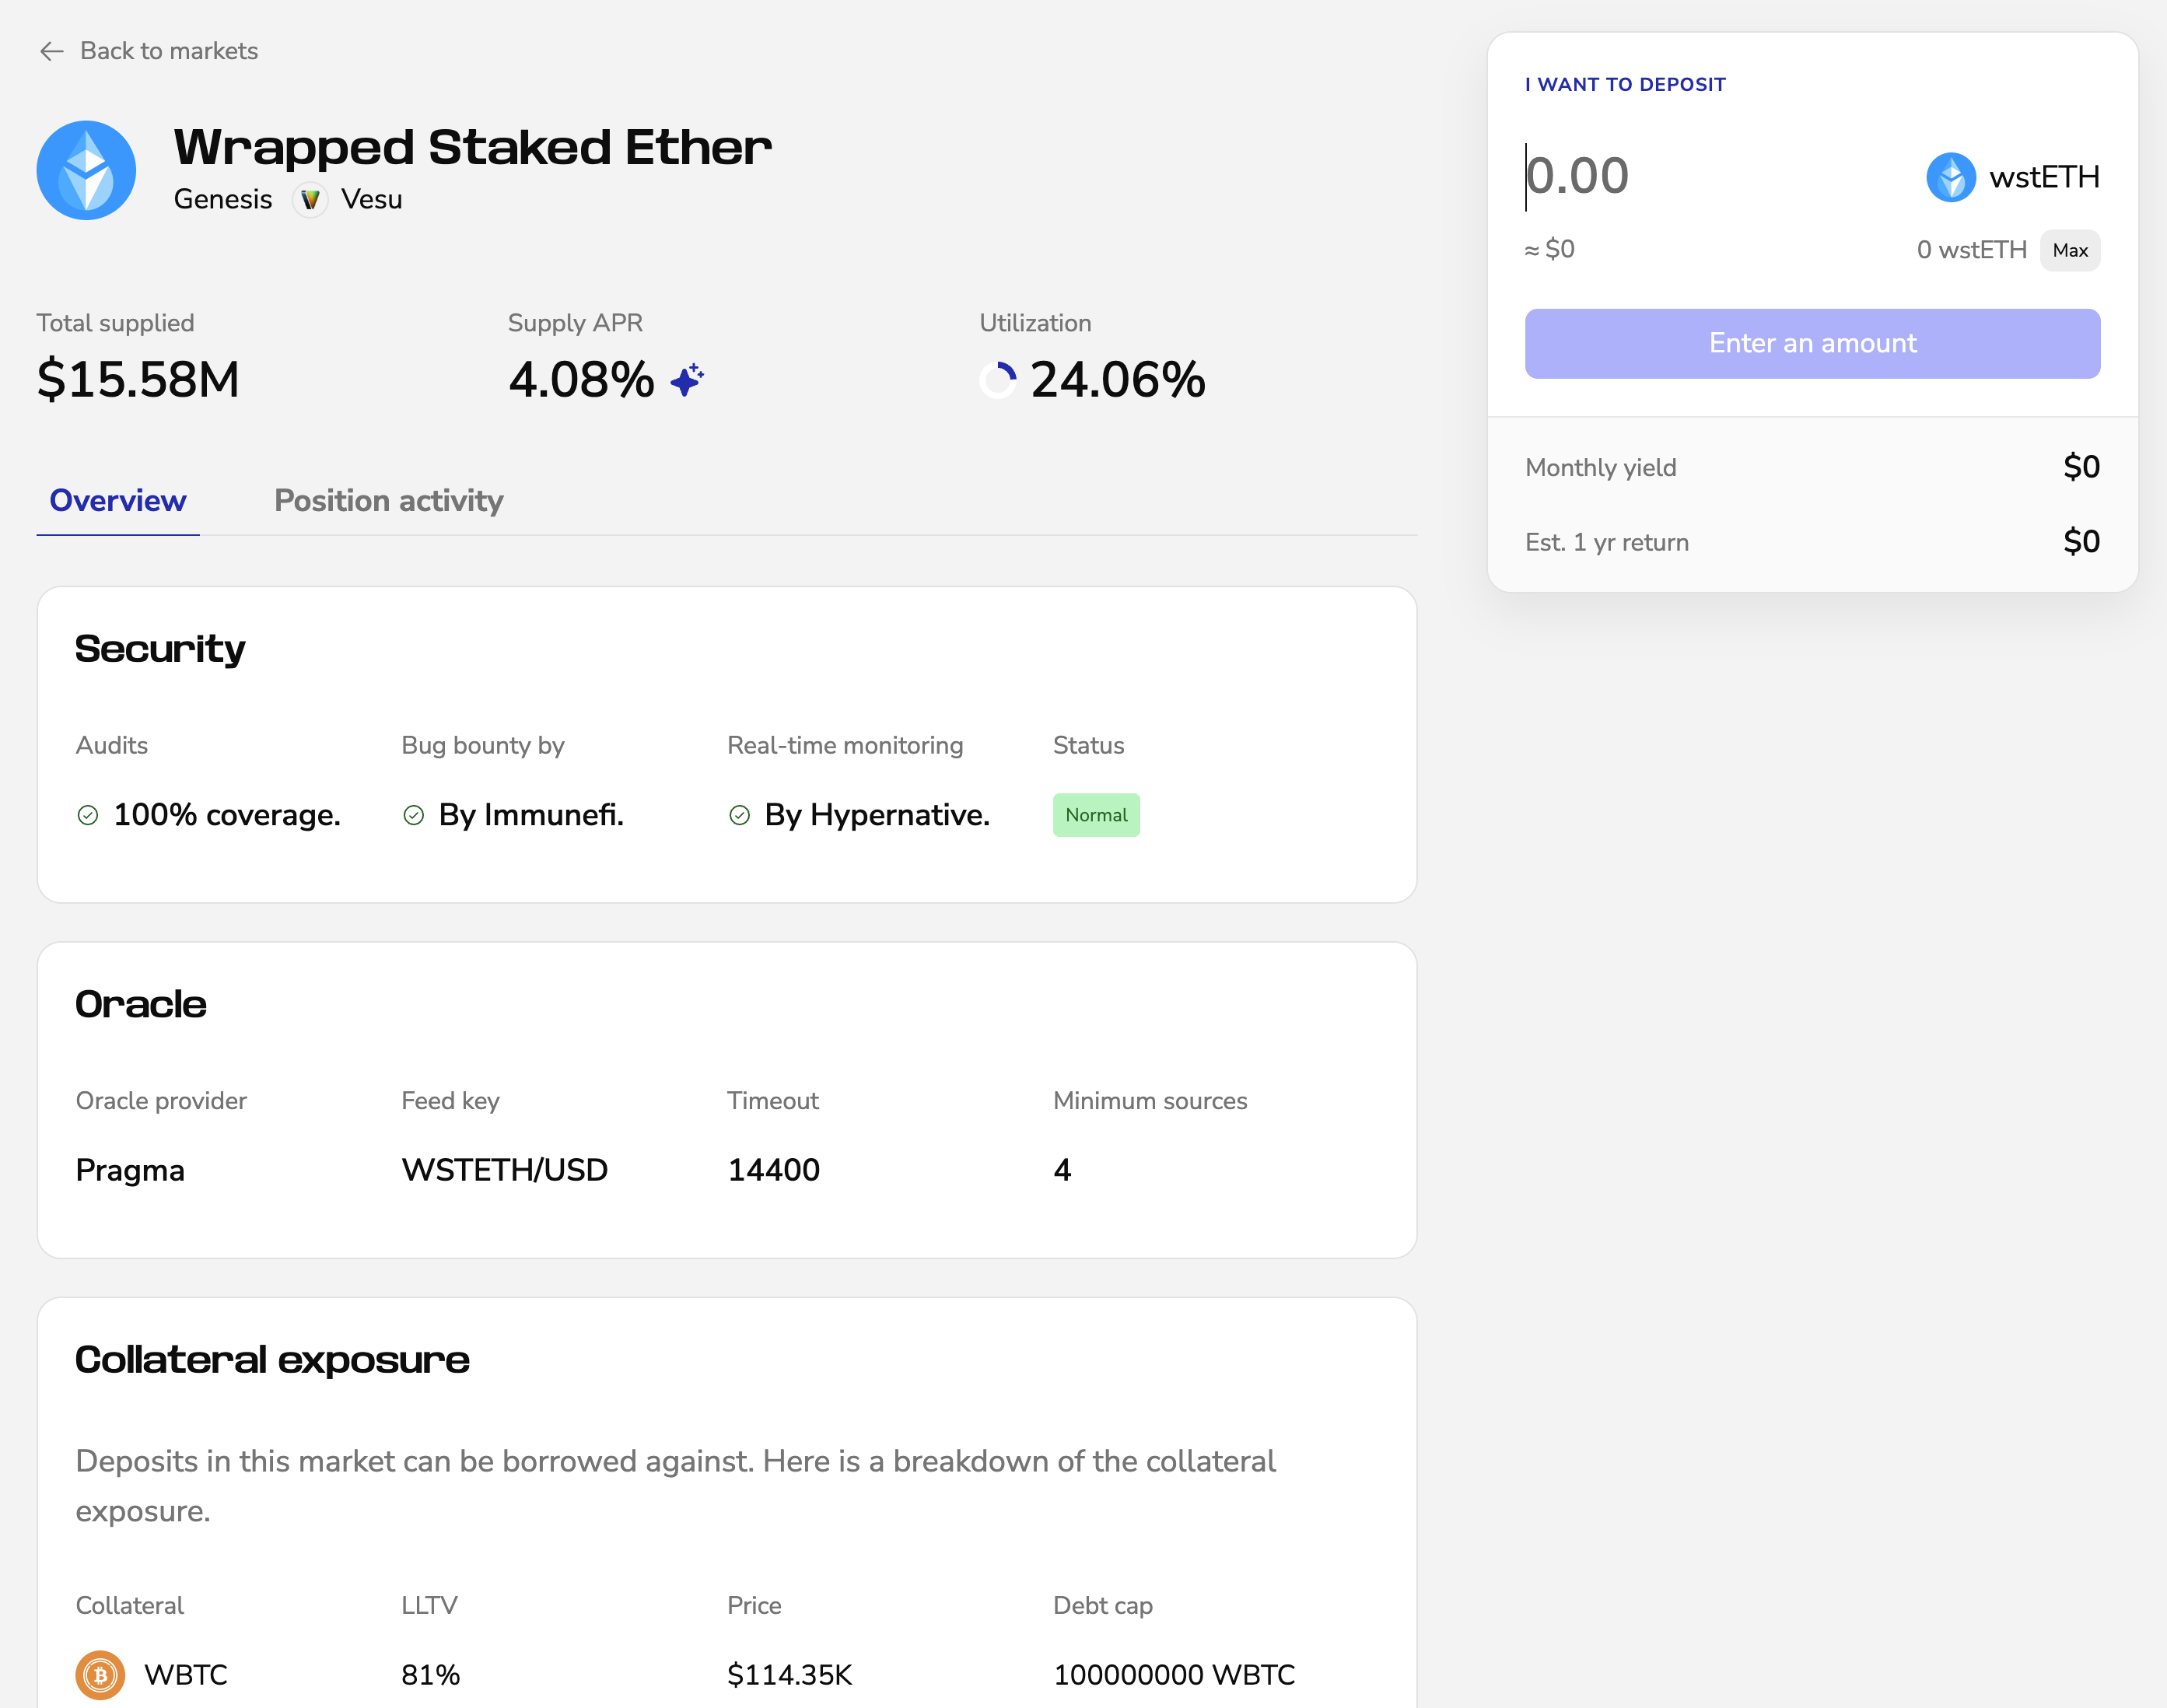Switch to the Overview tab
Image resolution: width=2167 pixels, height=1708 pixels.
point(118,501)
